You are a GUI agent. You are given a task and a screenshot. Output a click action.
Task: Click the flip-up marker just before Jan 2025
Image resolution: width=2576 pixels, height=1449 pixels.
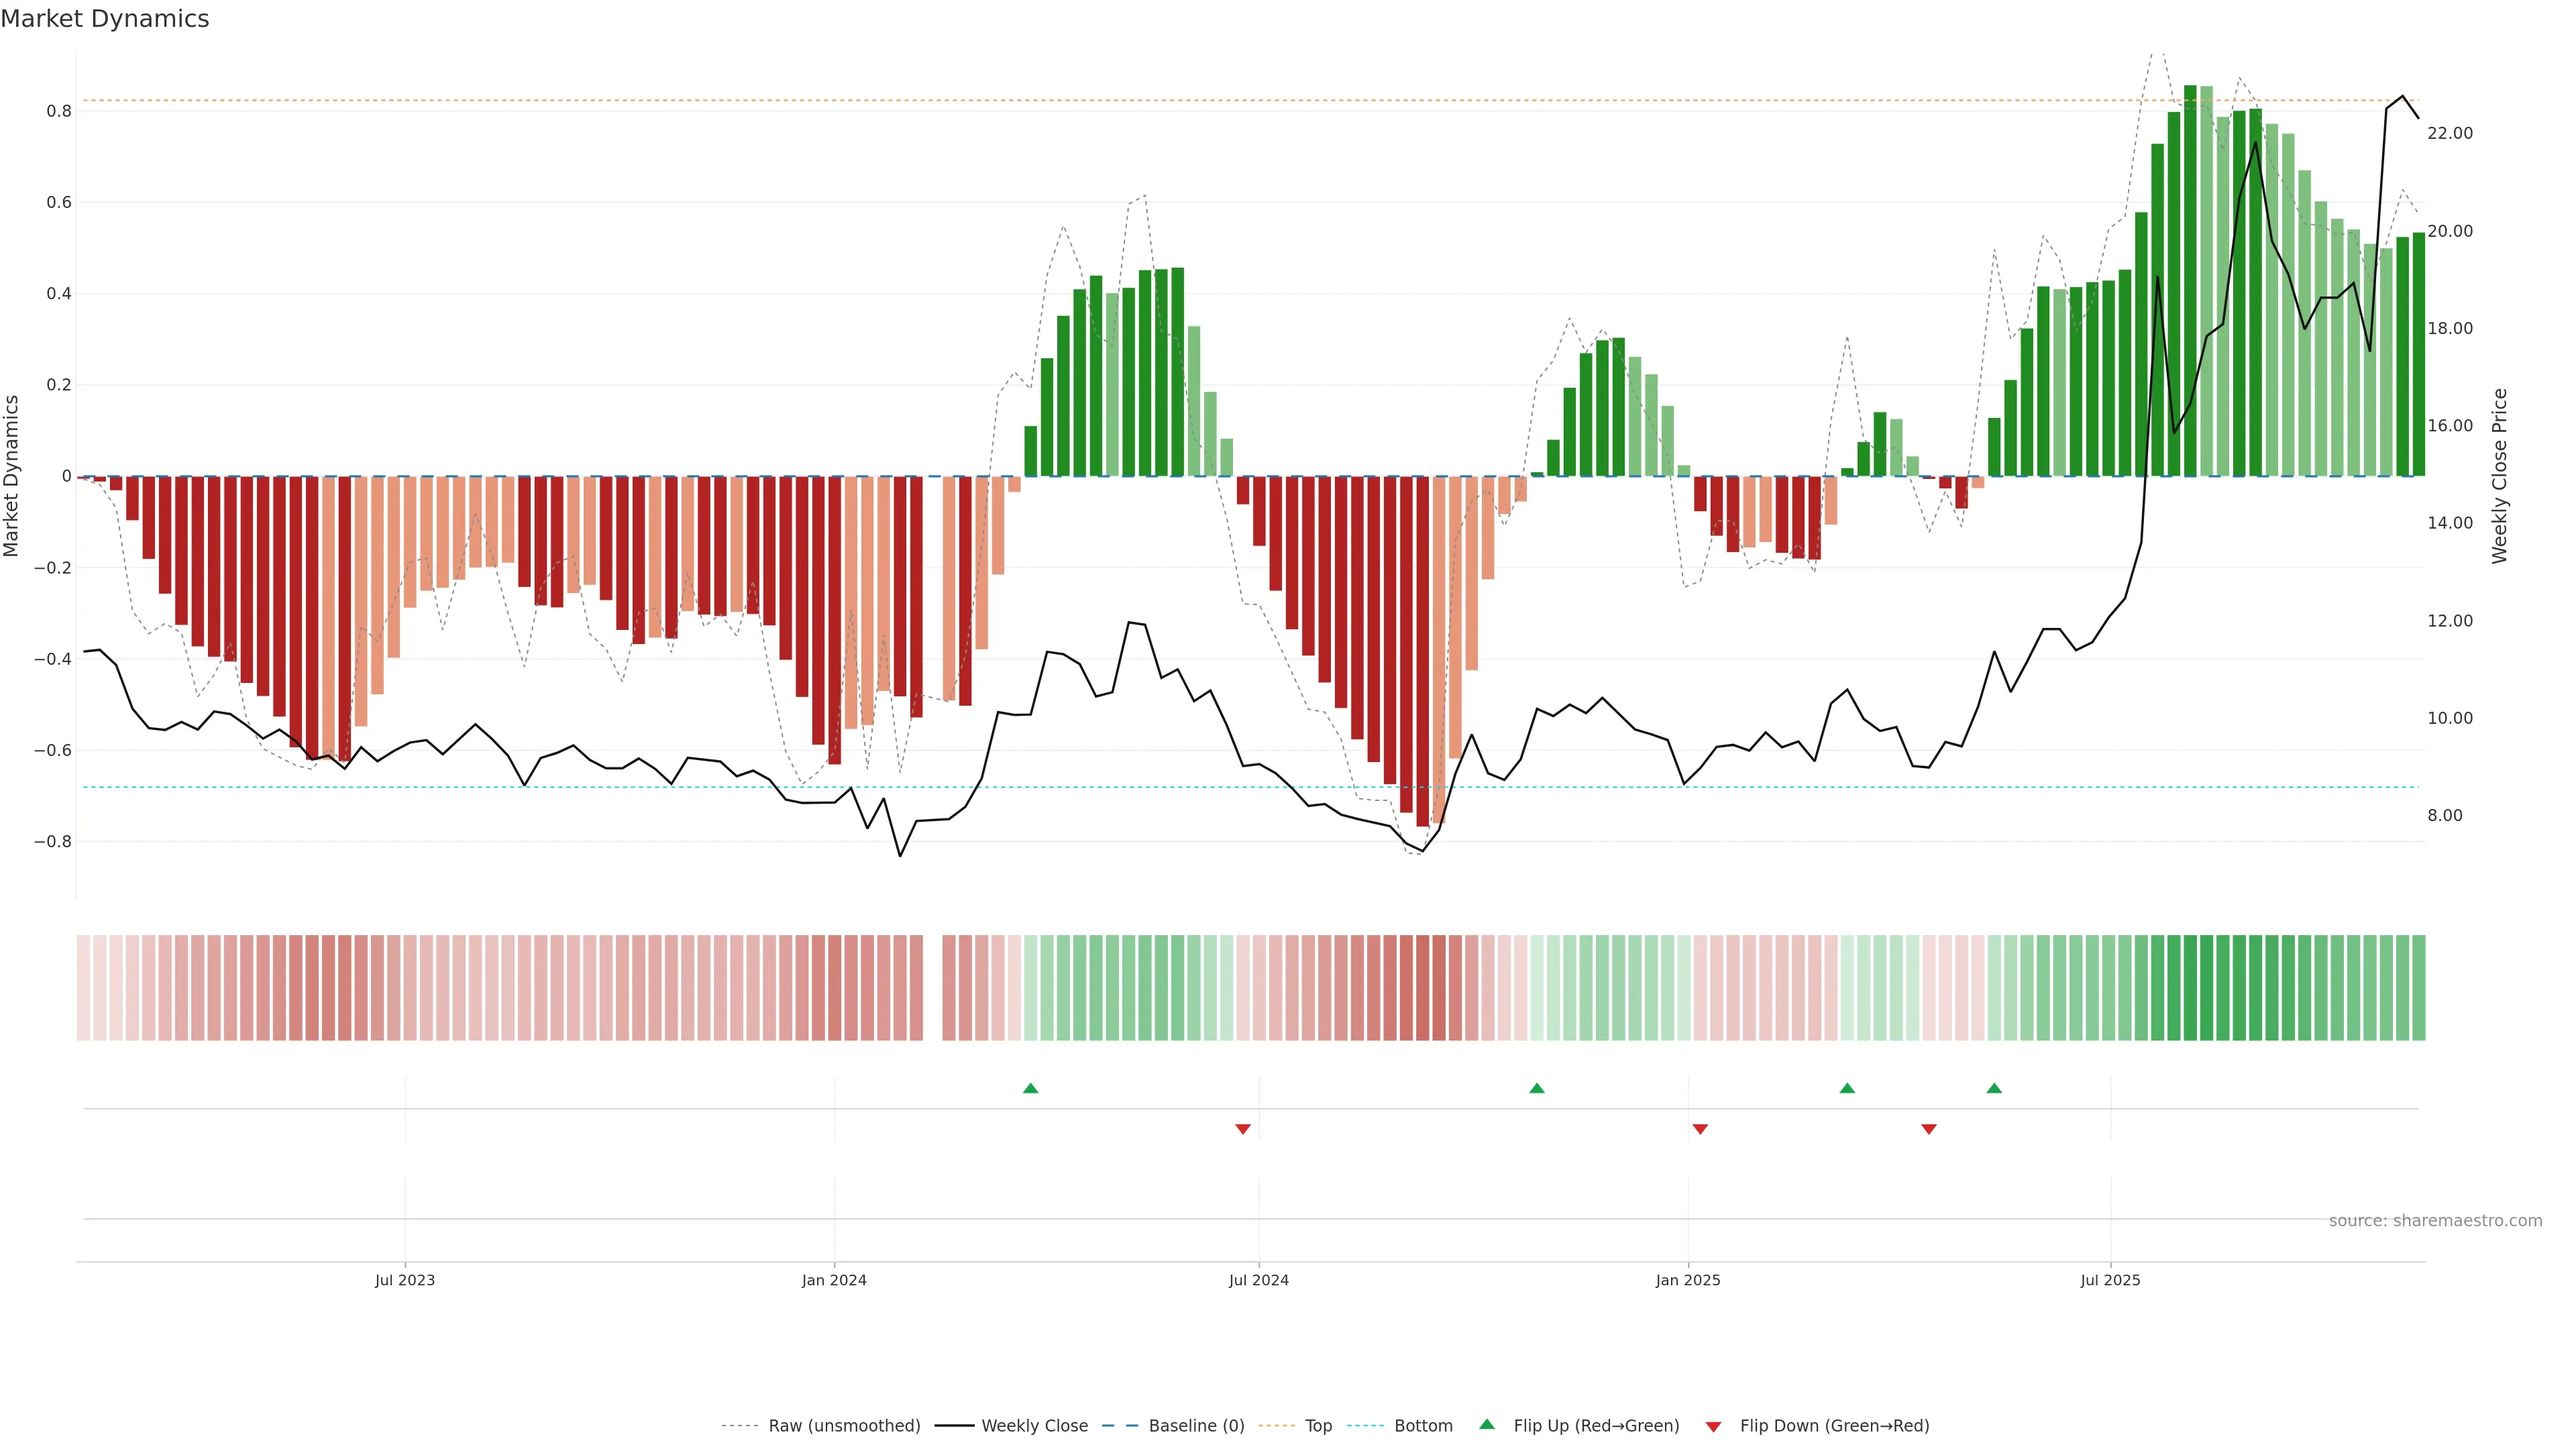tap(1537, 1088)
